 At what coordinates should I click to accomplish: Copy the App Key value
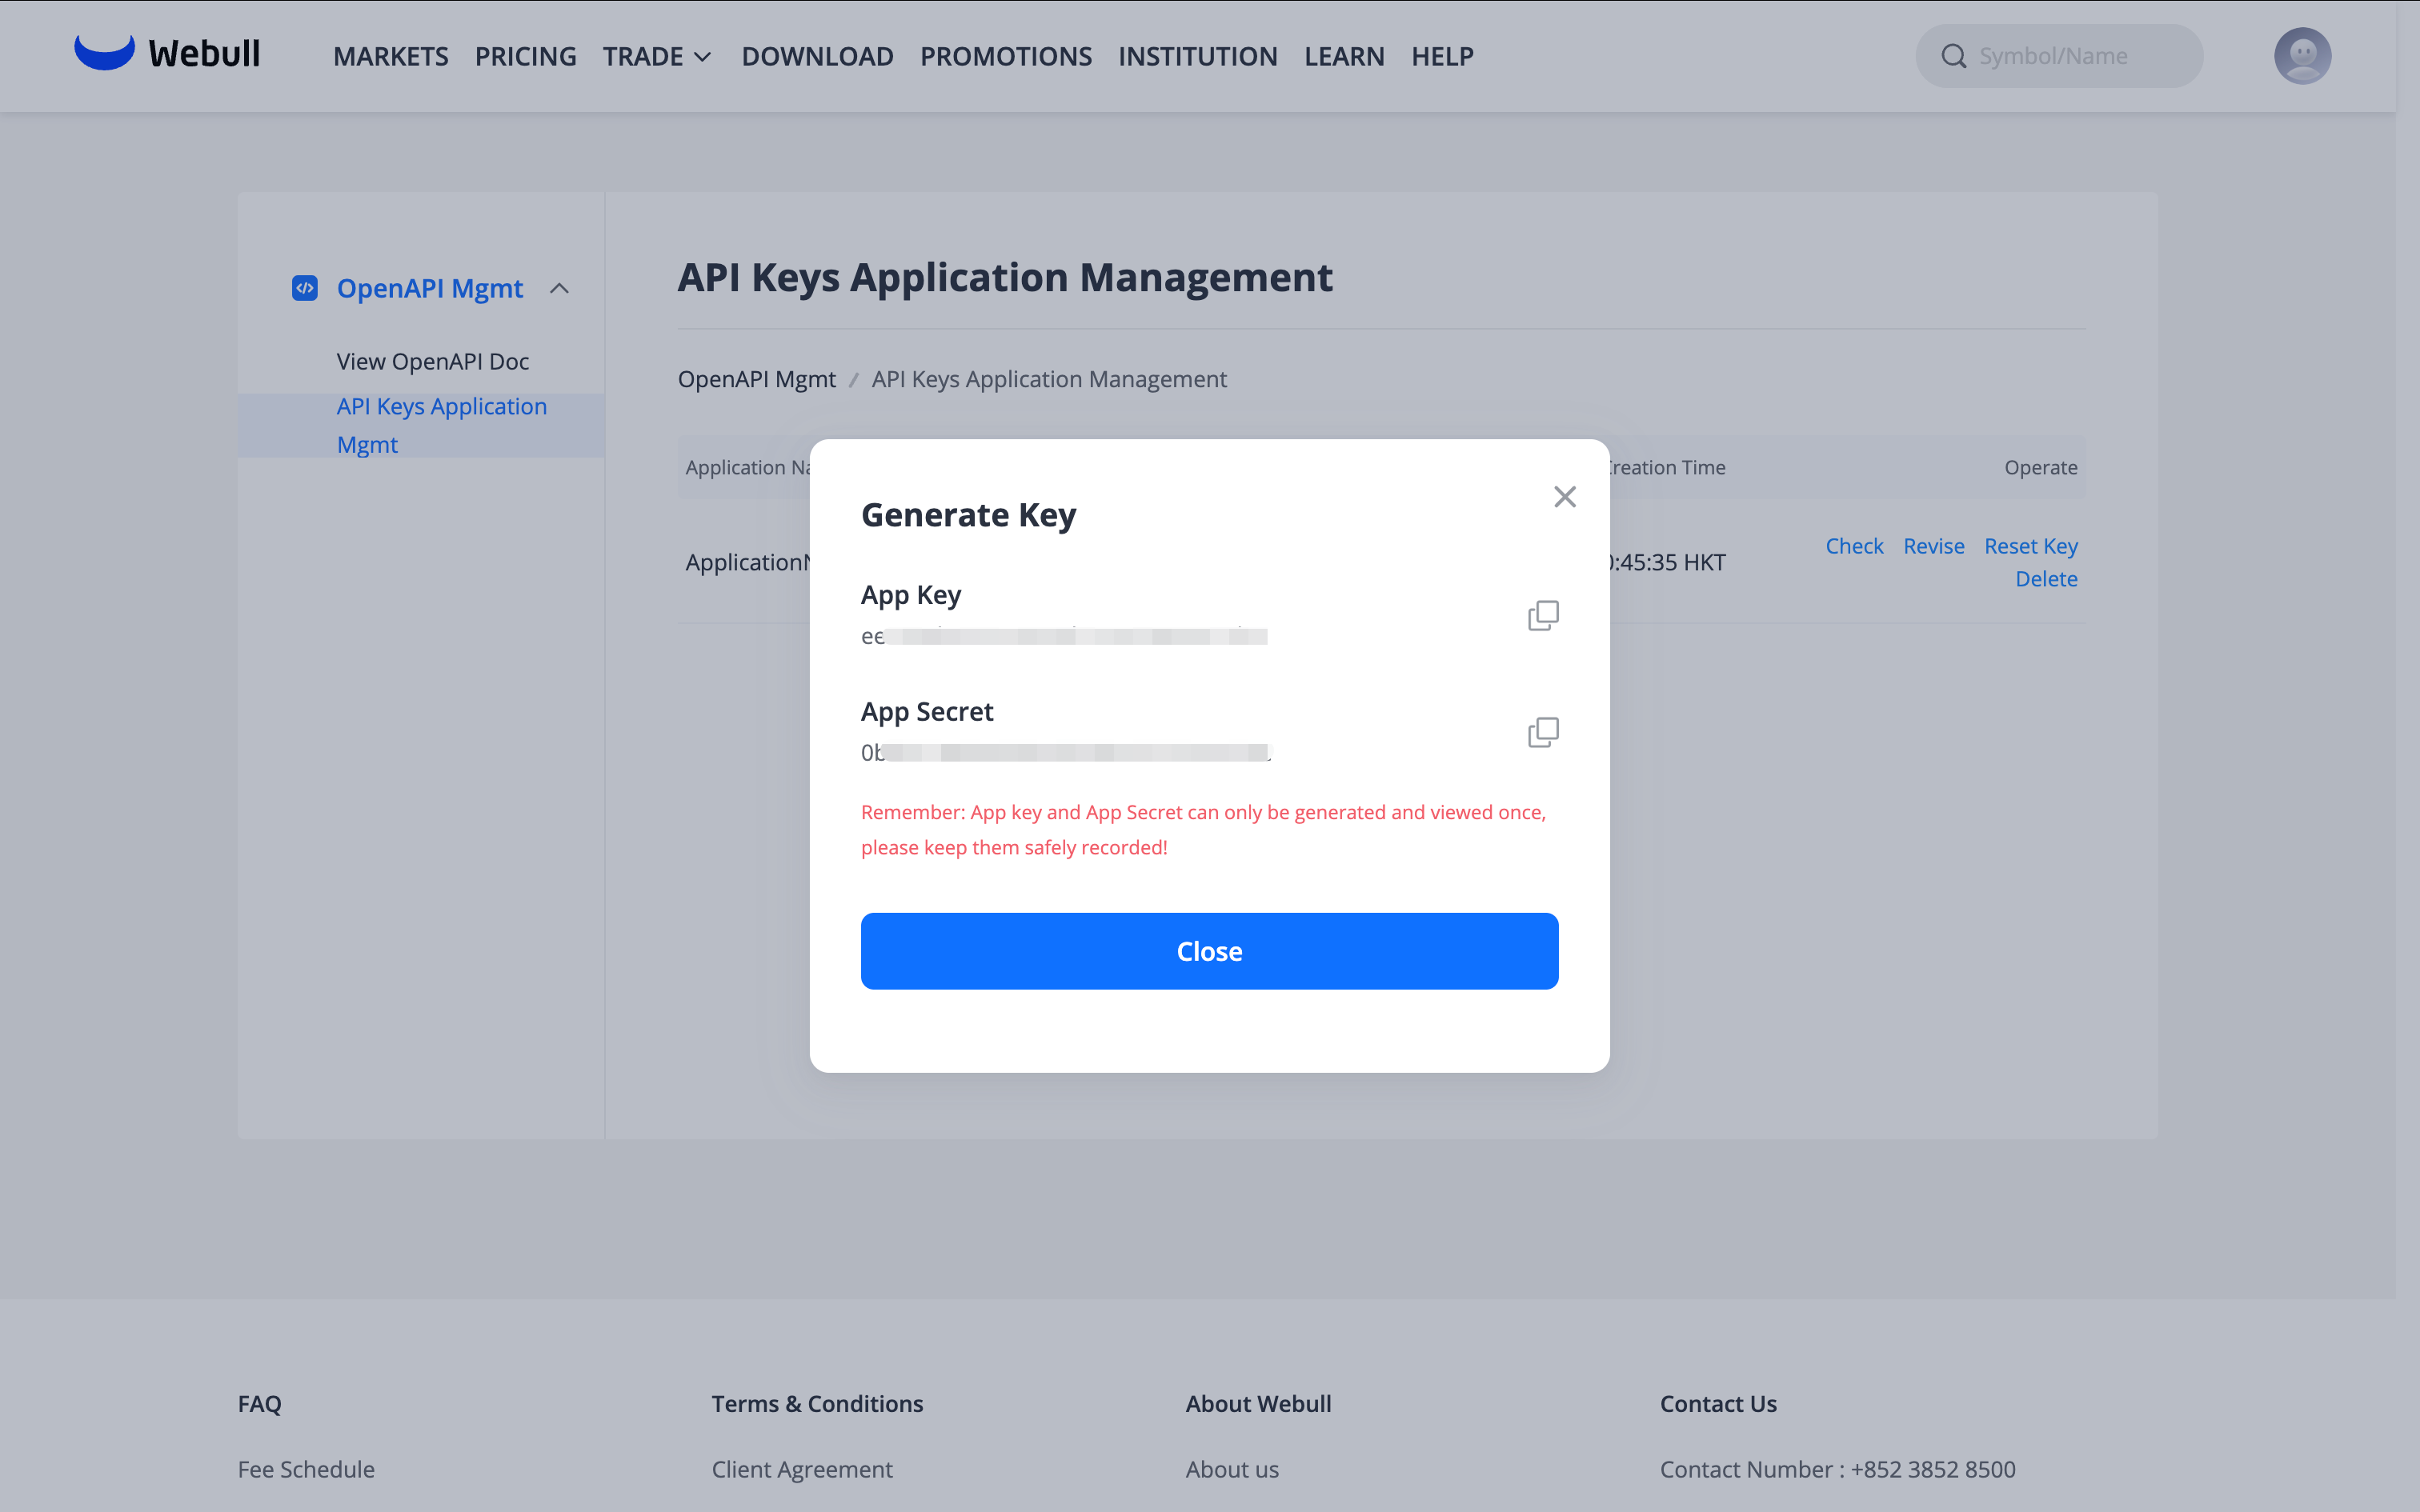1542,615
